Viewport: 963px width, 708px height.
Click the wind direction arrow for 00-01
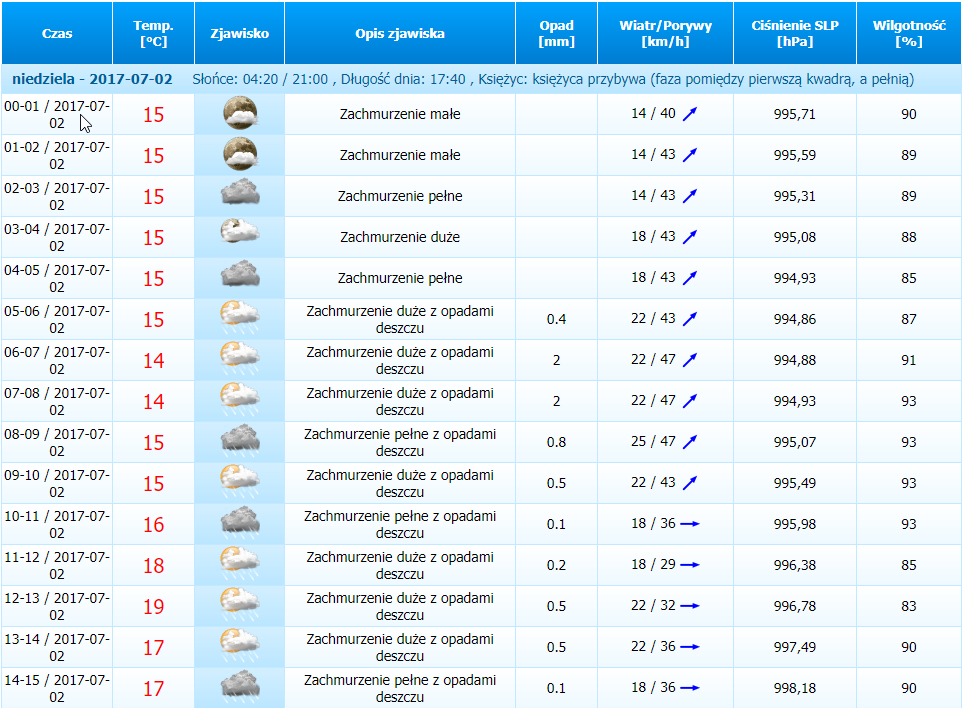[x=689, y=115]
